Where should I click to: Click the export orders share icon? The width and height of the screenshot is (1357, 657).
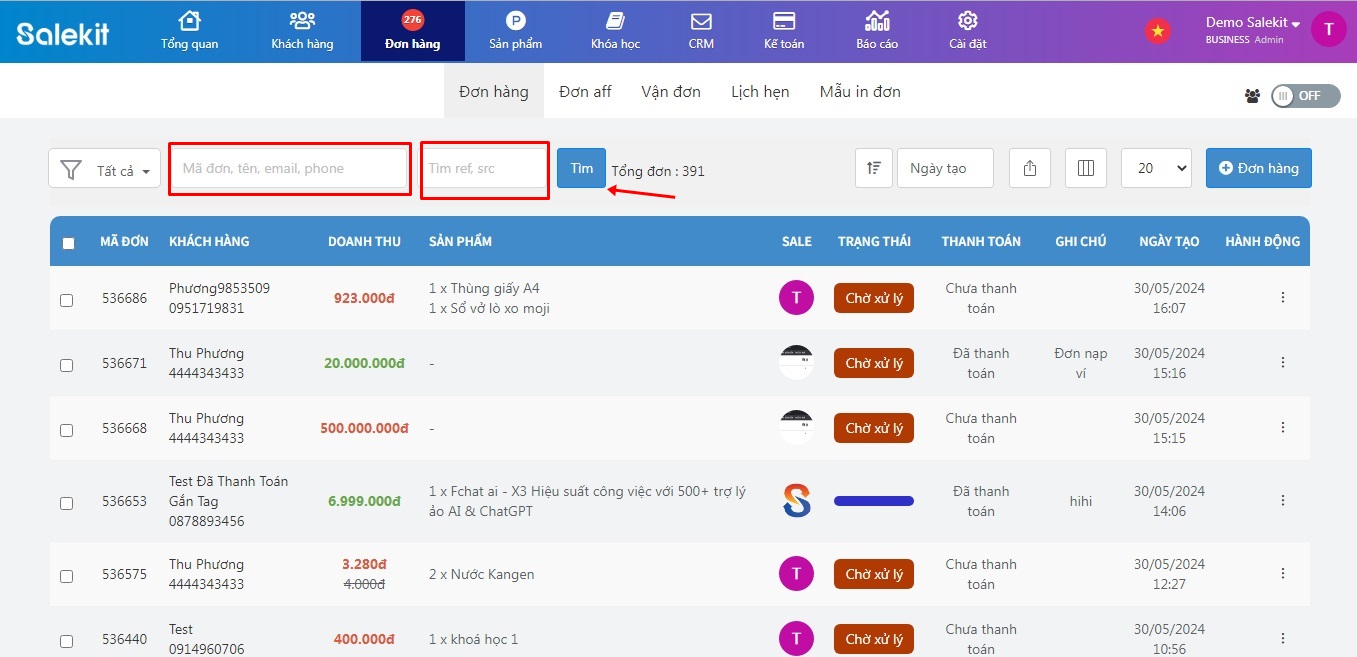[x=1030, y=168]
